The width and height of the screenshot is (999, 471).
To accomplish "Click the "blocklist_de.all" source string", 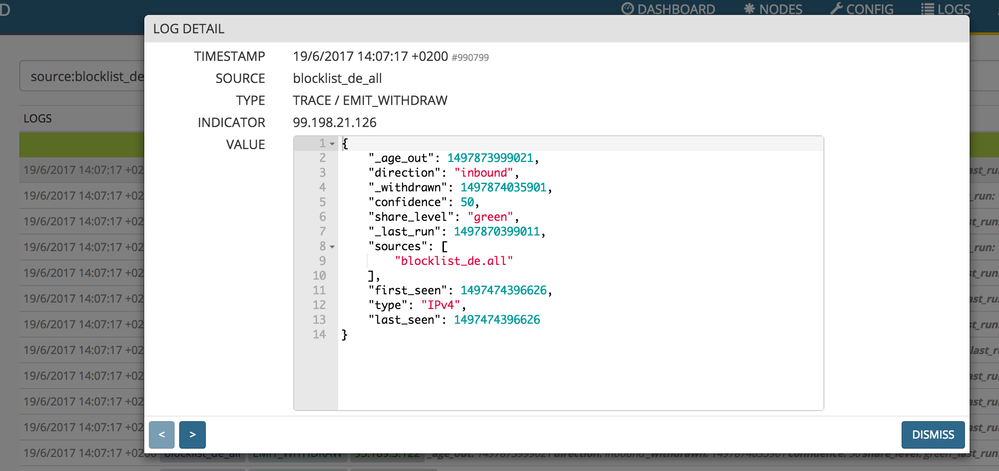I will point(454,261).
